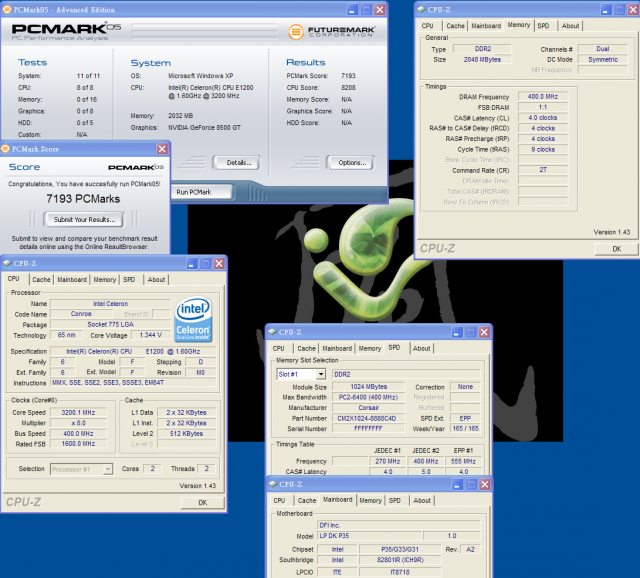Click the Rated FSB 1600.0 MHz value
The height and width of the screenshot is (578, 640).
pyautogui.click(x=78, y=444)
